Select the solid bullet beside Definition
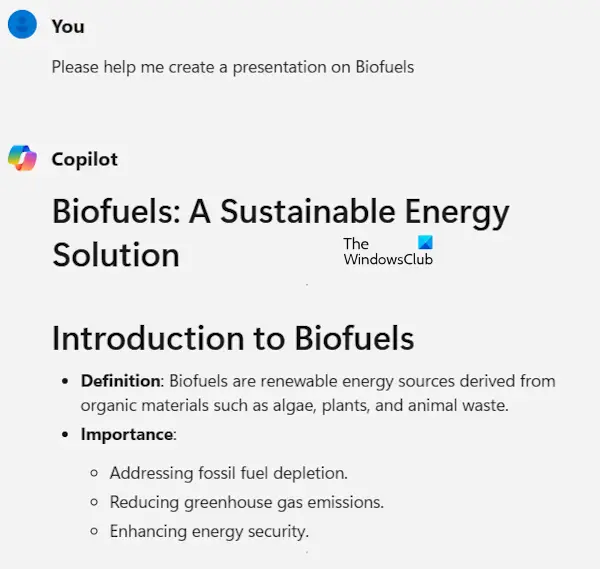600x569 pixels. [65, 381]
